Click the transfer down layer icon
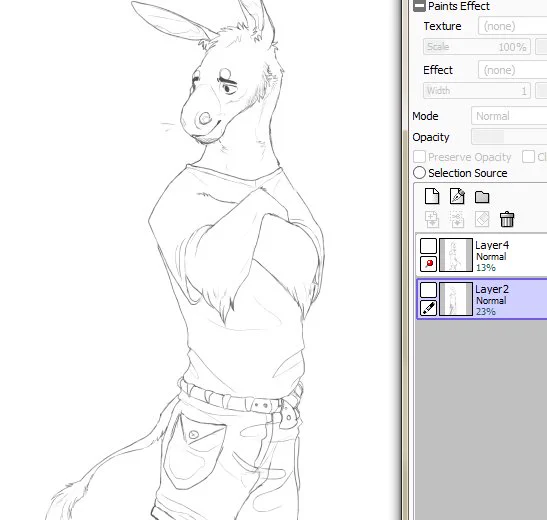Viewport: 547px width, 520px height. 432,219
